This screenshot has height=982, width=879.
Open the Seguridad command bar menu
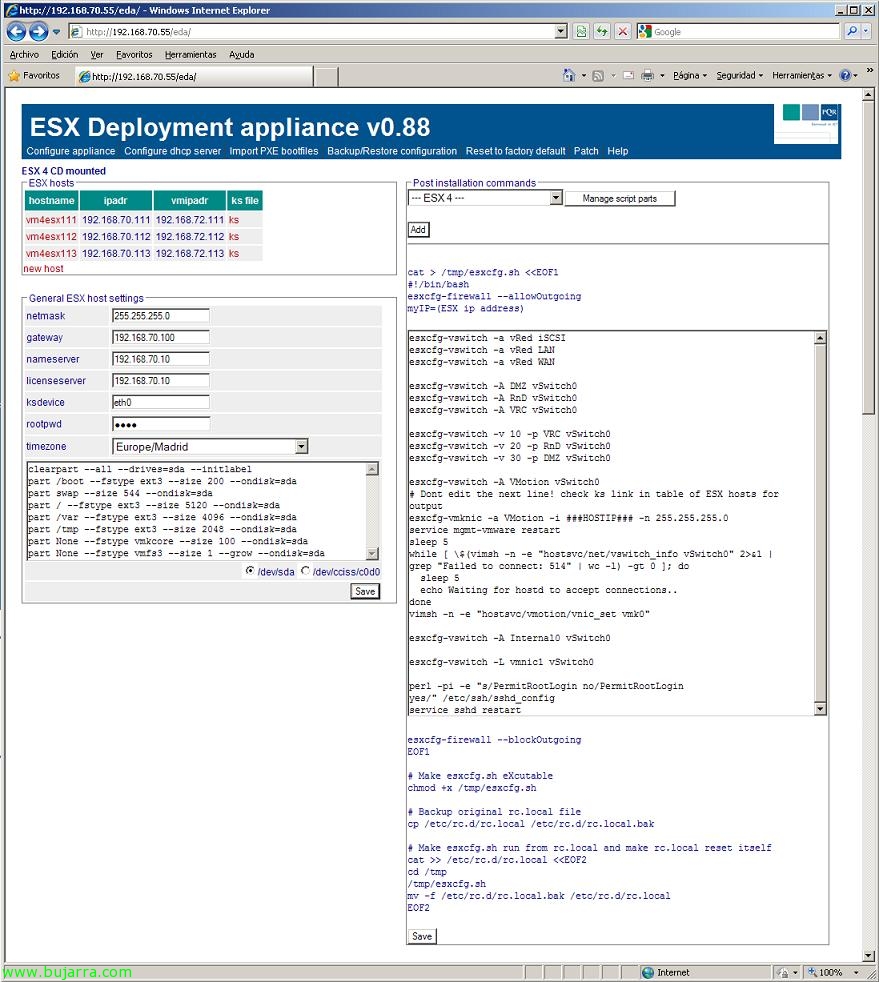pyautogui.click(x=739, y=76)
